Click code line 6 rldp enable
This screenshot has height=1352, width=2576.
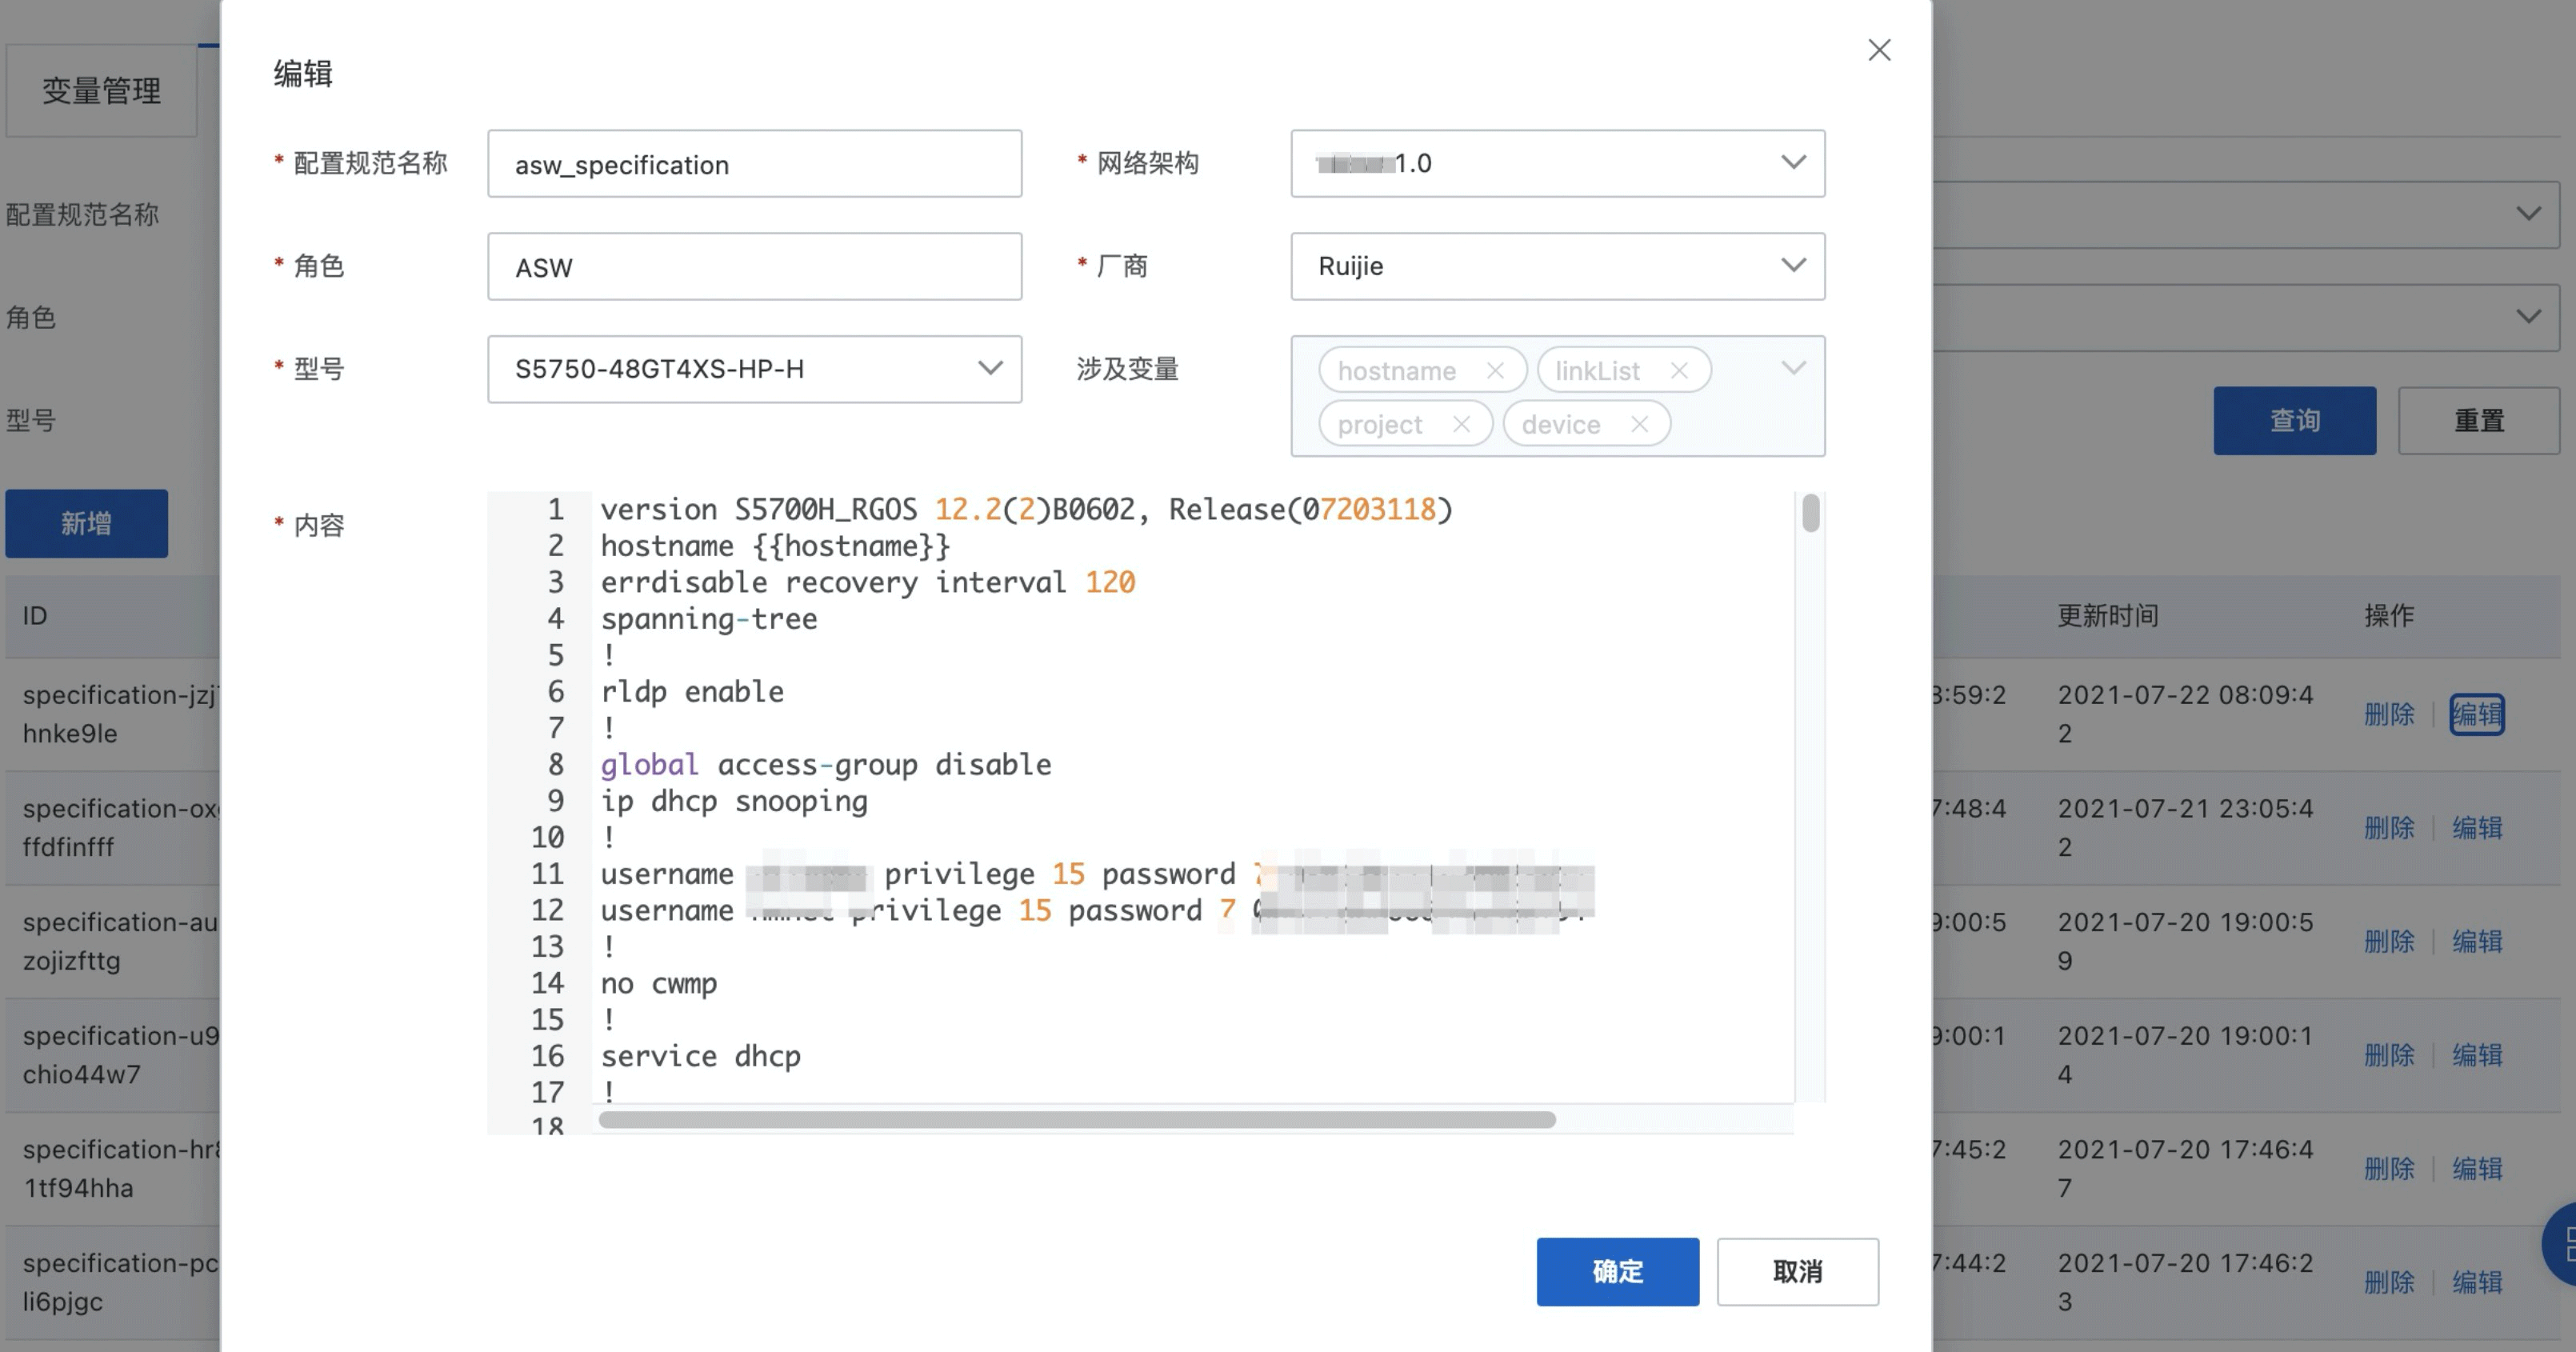[x=692, y=692]
